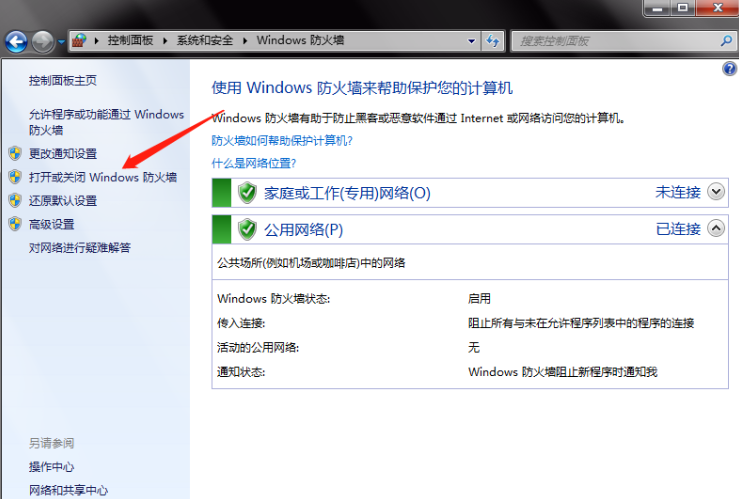Expand the 家庭或工作 network section chevron
This screenshot has height=499, width=739.
pos(716,192)
